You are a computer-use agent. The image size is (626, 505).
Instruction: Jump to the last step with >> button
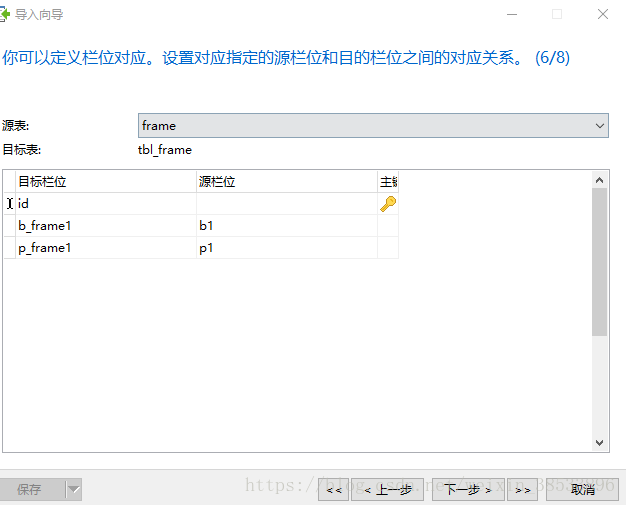[522, 489]
